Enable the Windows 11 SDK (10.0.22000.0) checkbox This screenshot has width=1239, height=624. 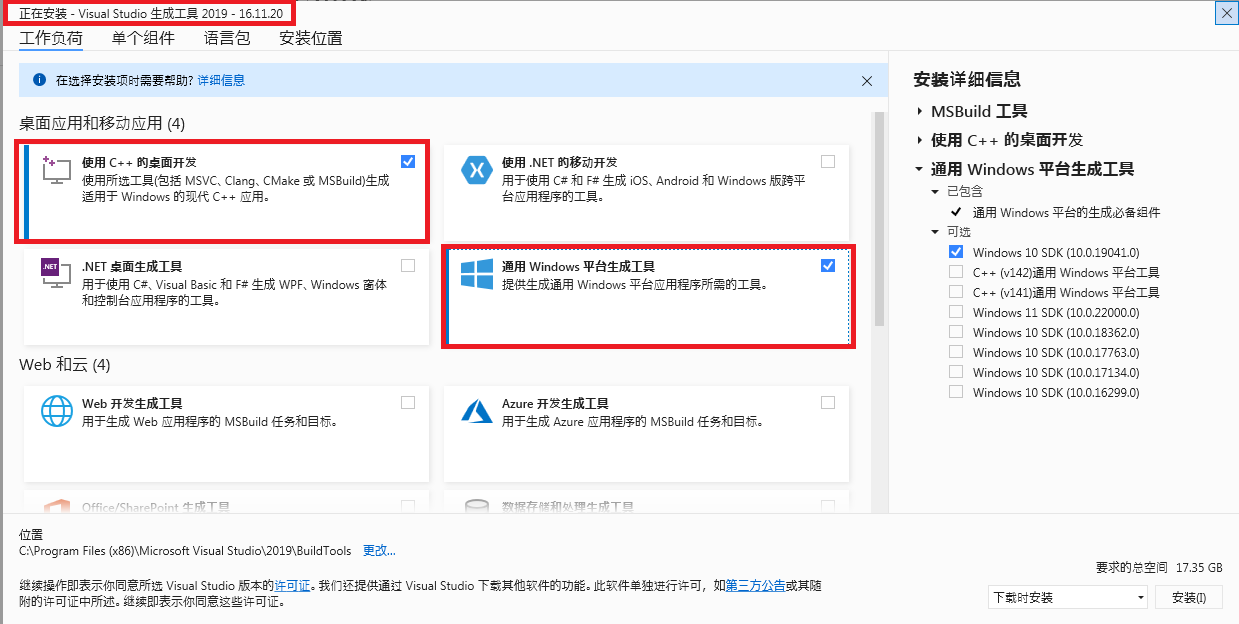[x=955, y=312]
